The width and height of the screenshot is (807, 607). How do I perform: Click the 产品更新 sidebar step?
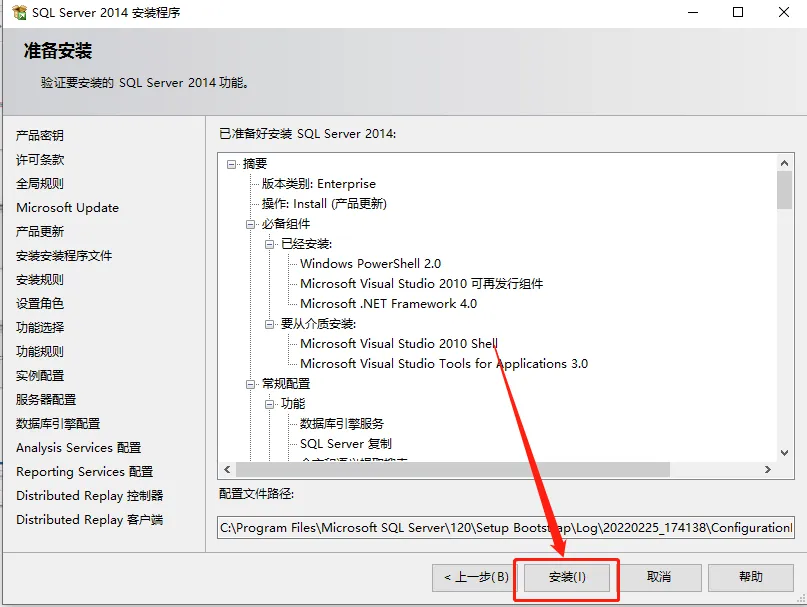[40, 232]
